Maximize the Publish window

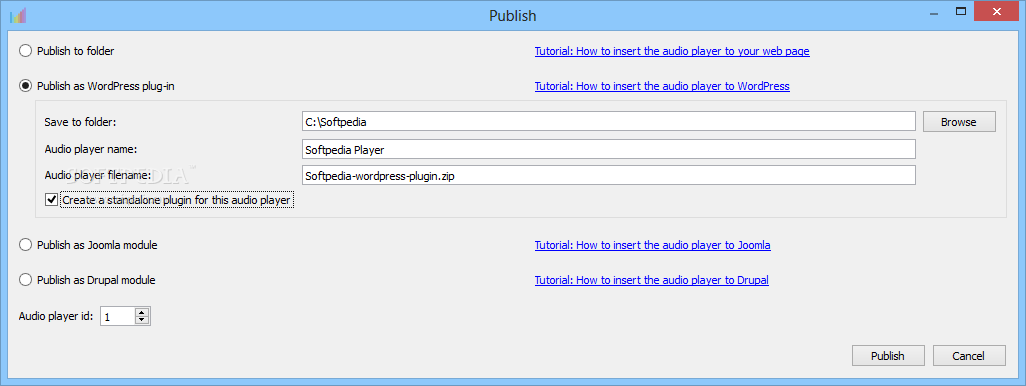[x=961, y=11]
